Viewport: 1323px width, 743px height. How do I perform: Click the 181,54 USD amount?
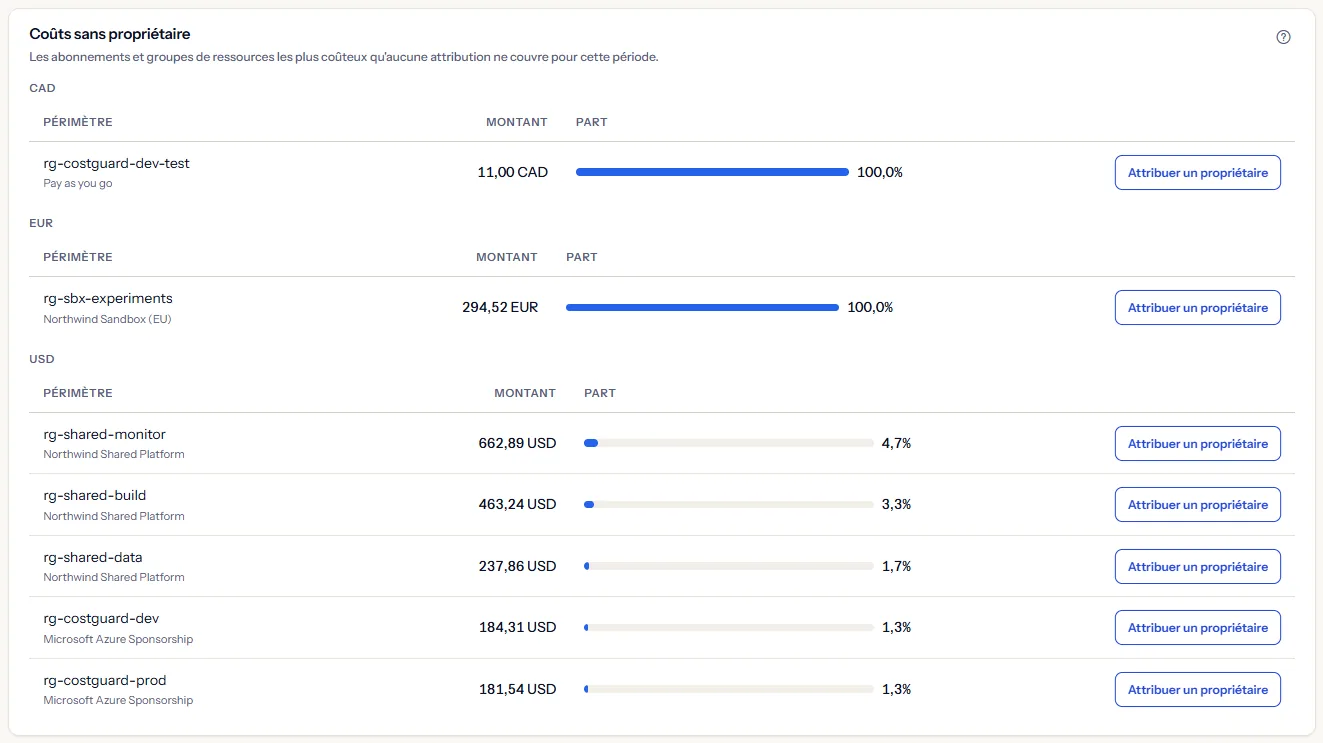(517, 689)
